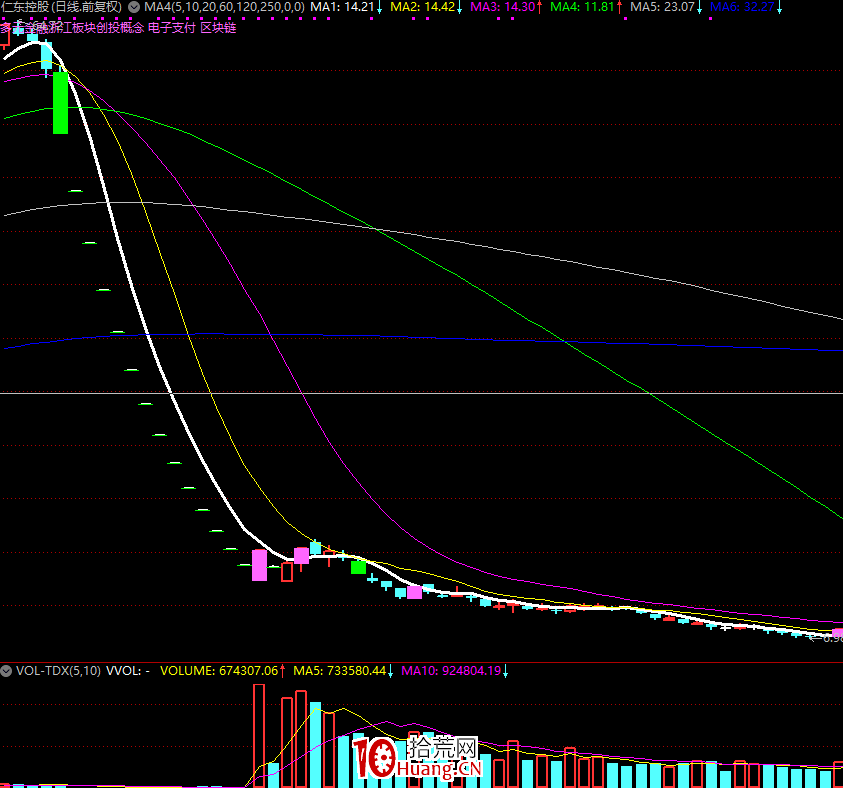Click the 6.96 price label at right edge

(x=832, y=638)
